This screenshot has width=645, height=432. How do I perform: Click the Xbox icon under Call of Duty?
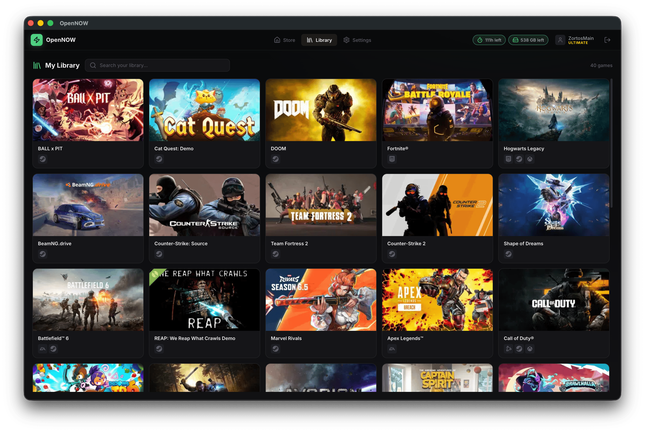[530, 349]
